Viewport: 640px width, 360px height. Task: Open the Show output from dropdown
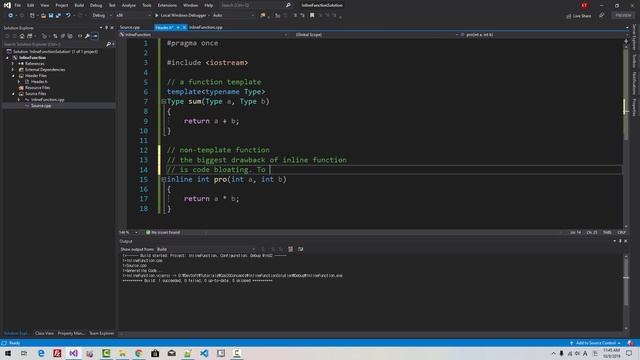tap(206, 249)
